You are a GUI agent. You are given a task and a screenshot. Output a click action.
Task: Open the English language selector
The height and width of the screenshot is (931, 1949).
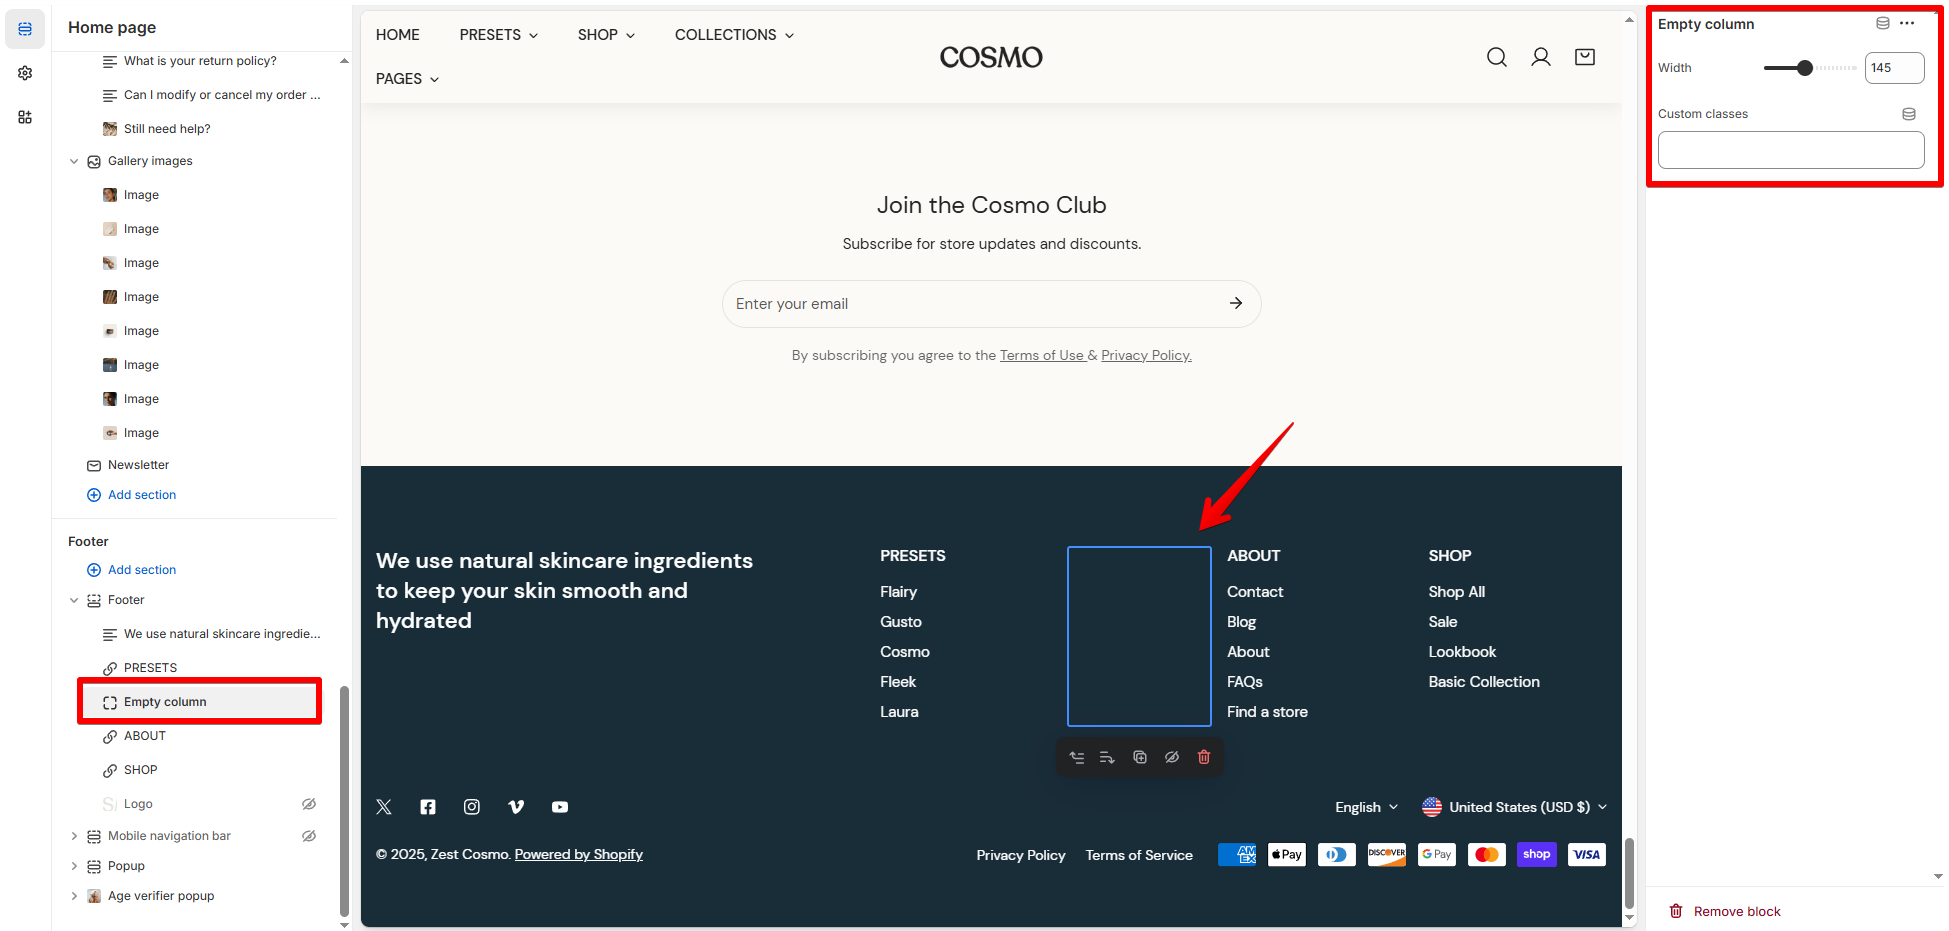1366,807
